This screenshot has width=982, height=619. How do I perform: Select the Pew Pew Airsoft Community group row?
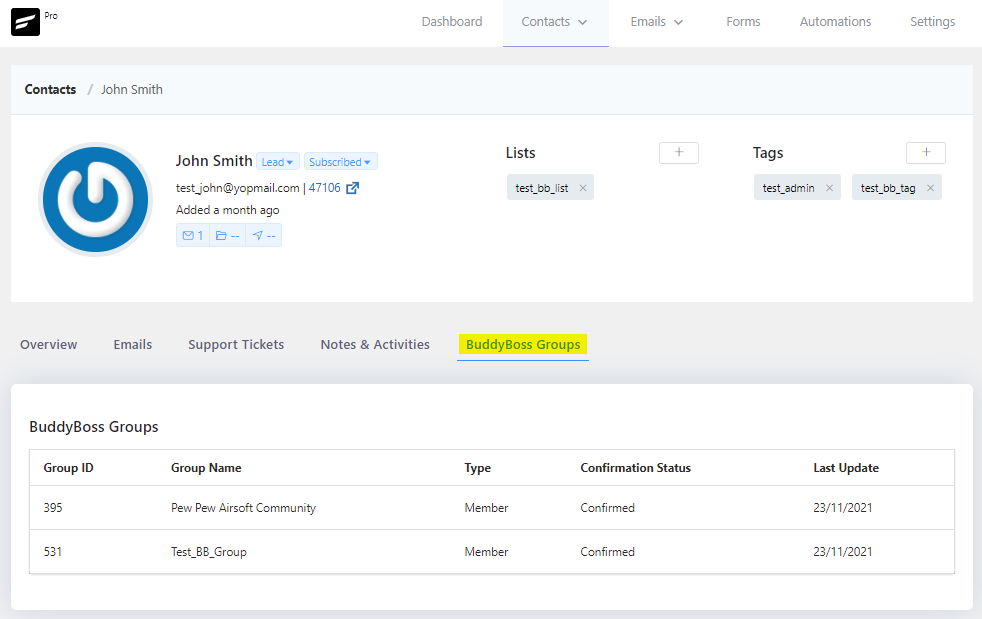pos(244,508)
